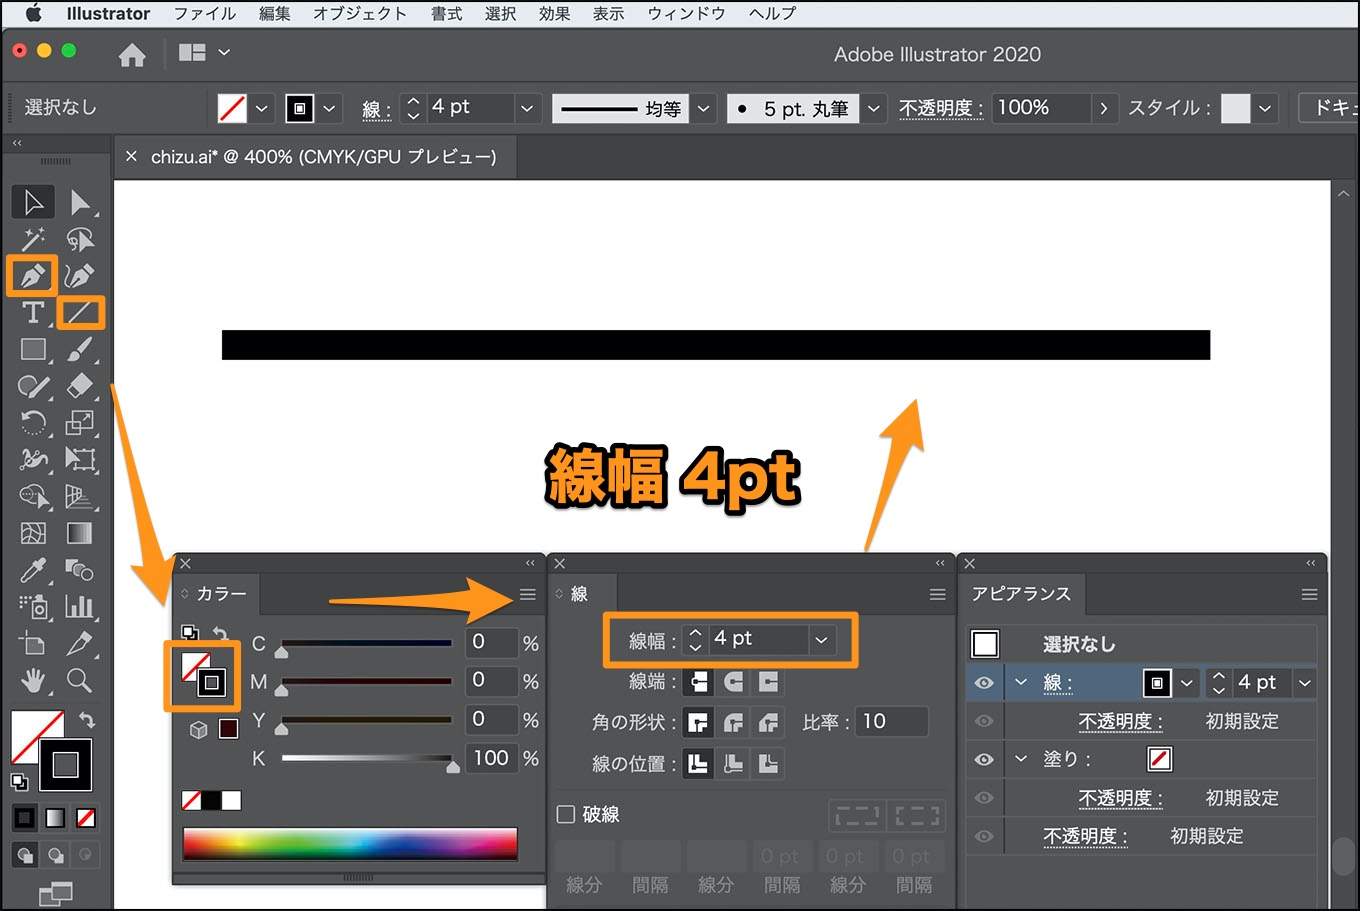Viewport: 1360px width, 911px height.
Task: Set round join corner shape
Action: coord(734,722)
